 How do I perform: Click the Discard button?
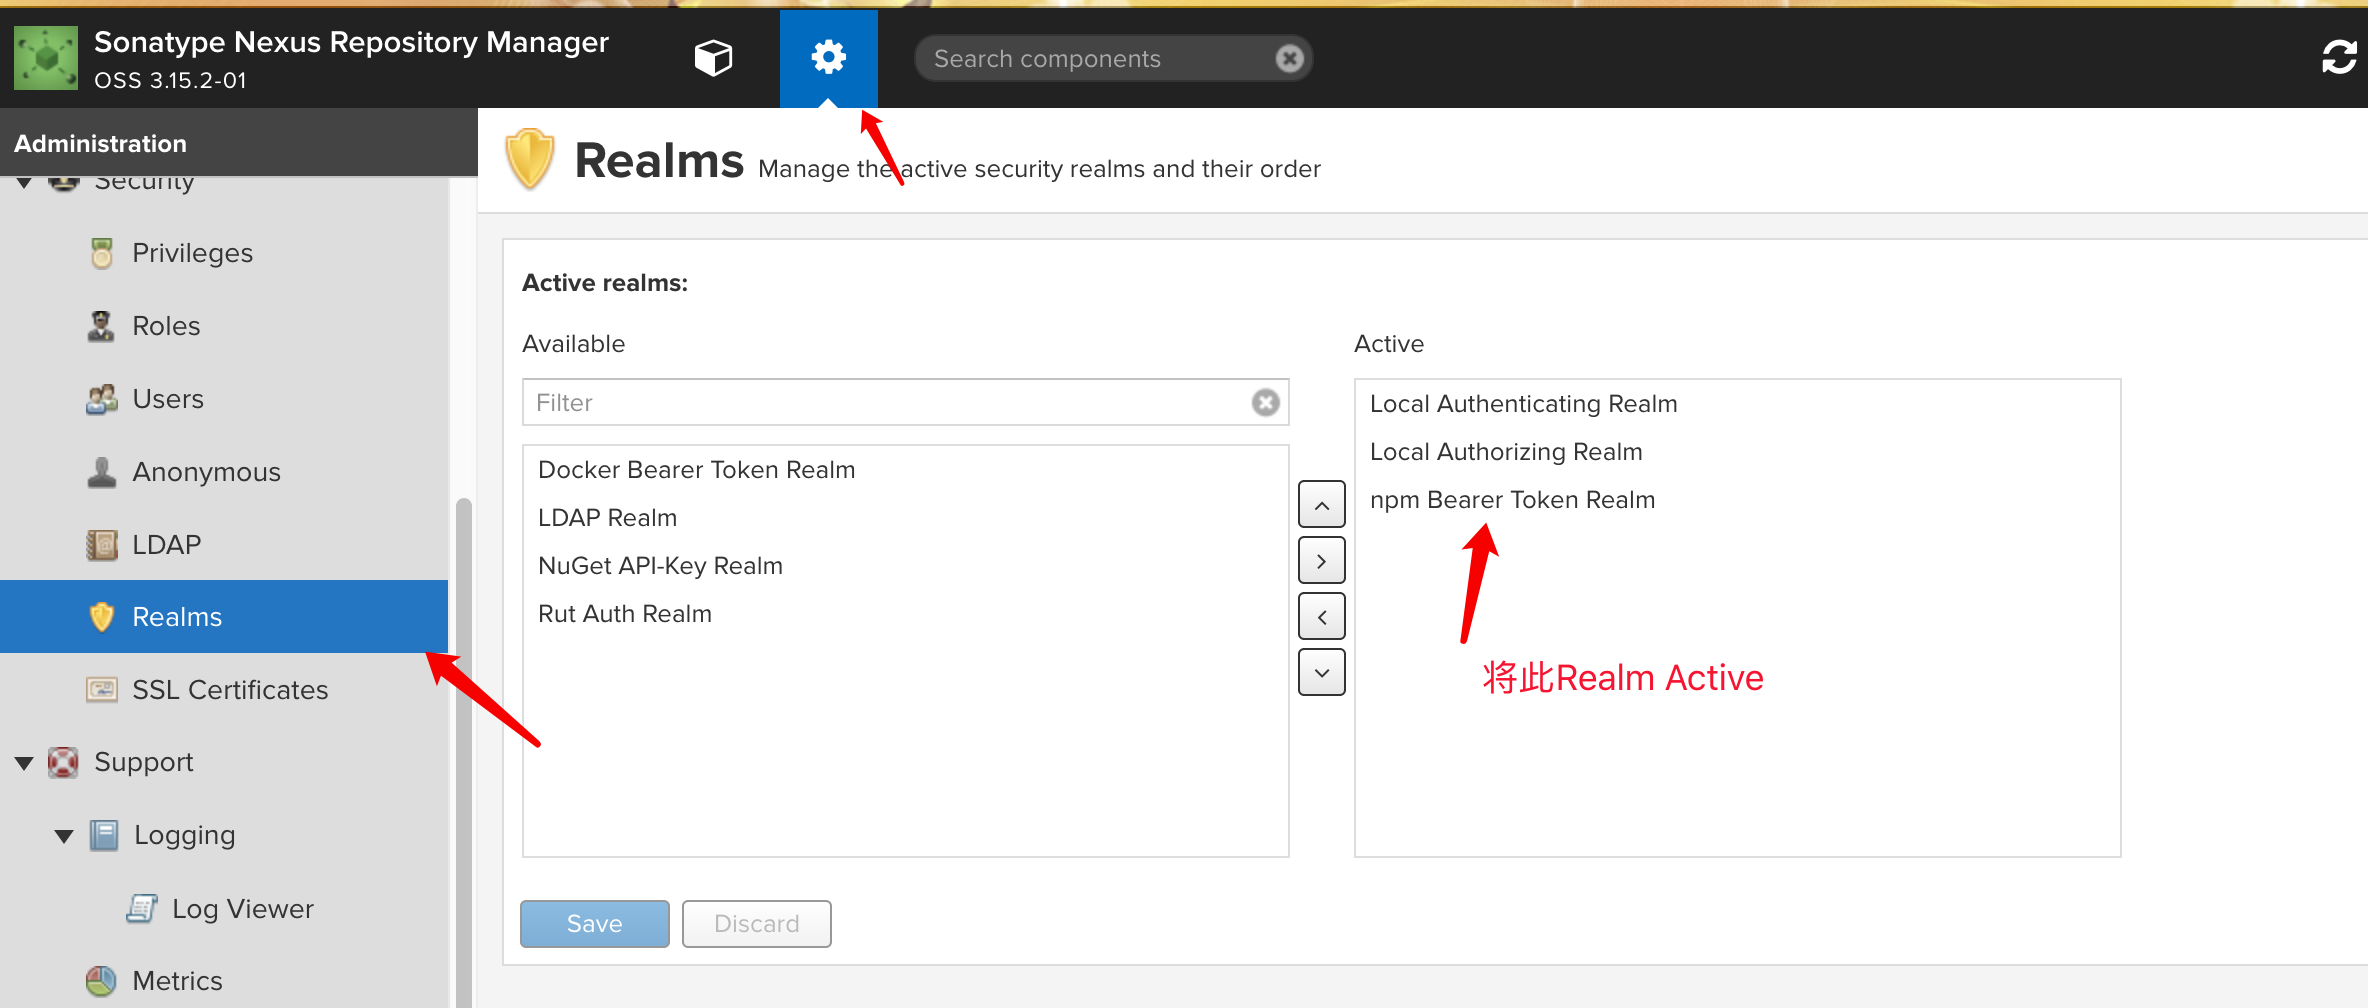(757, 923)
